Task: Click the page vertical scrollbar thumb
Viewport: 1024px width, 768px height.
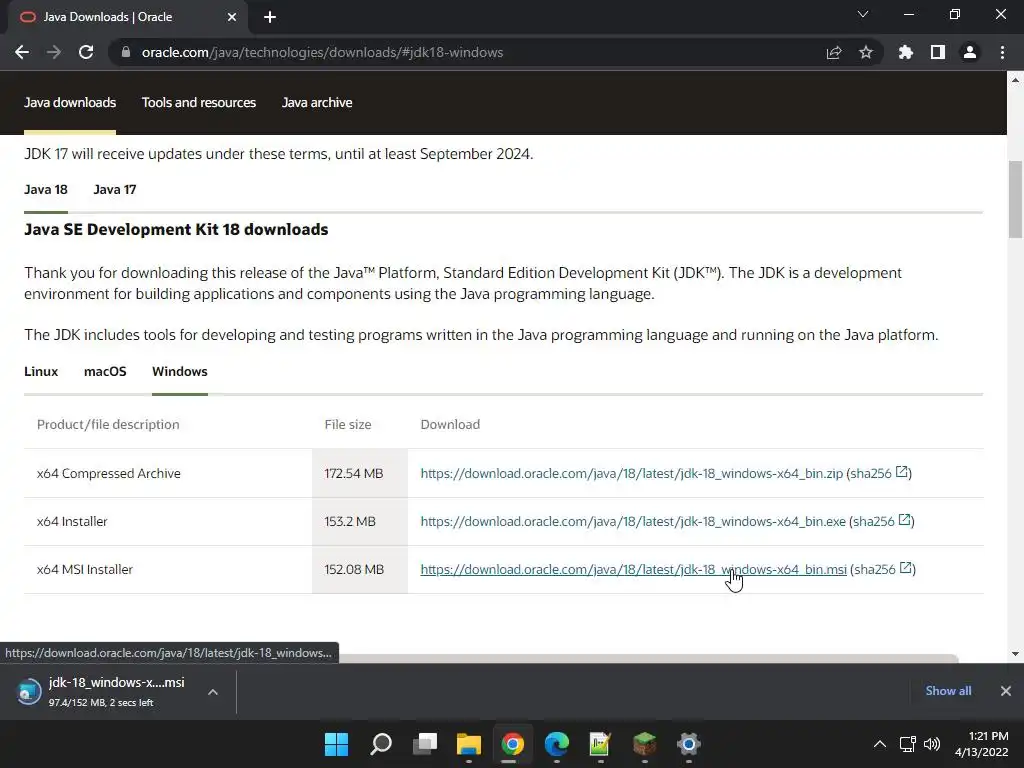Action: [x=1016, y=199]
